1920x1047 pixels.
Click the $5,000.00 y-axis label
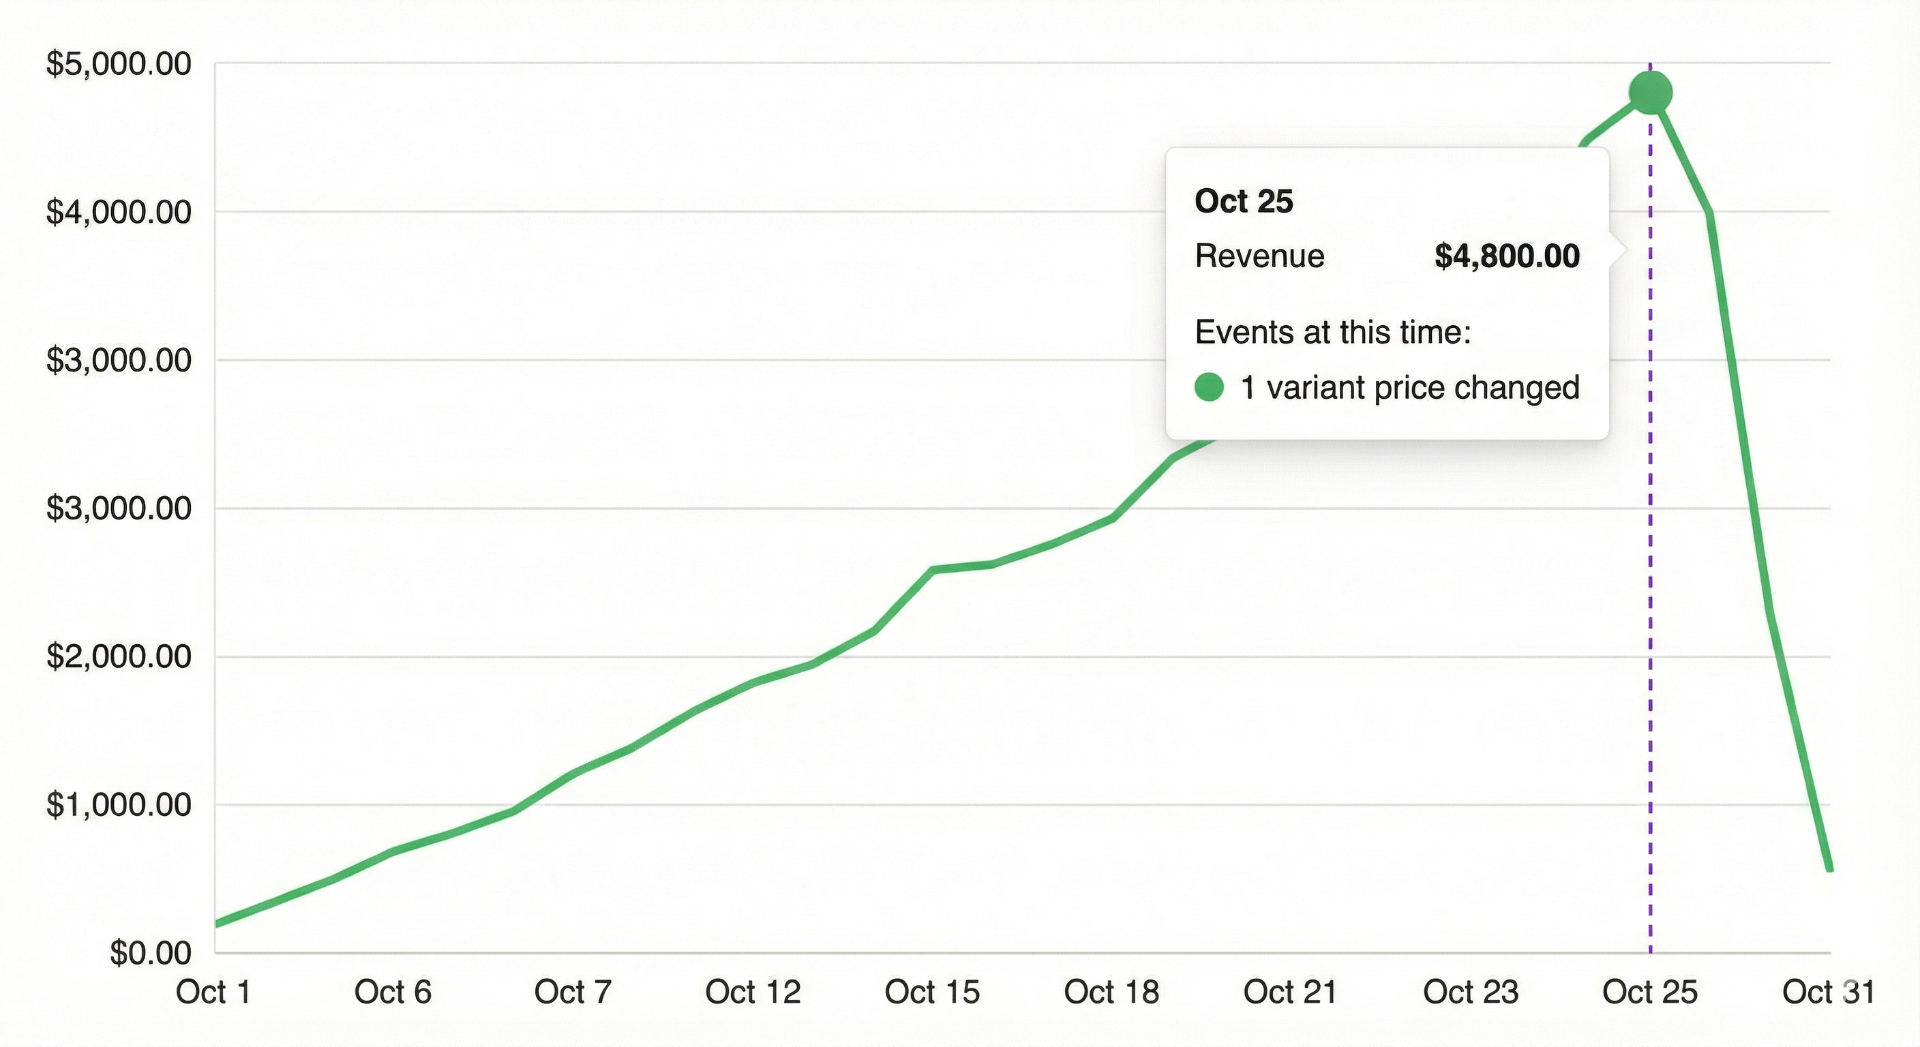pos(119,64)
